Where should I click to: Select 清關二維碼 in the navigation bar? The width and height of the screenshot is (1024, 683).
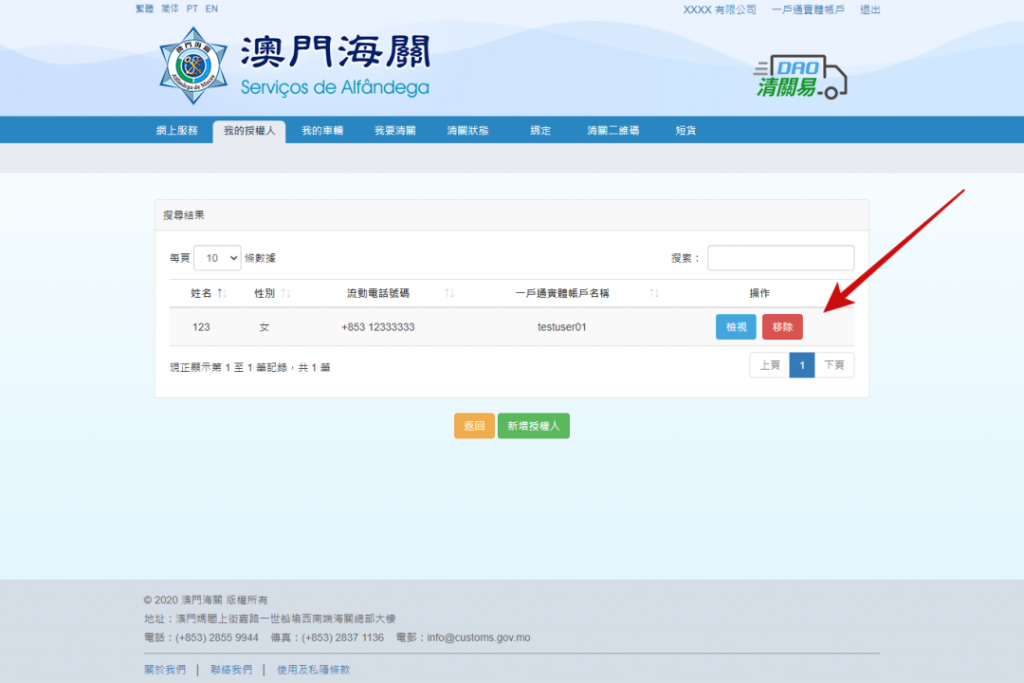(612, 131)
